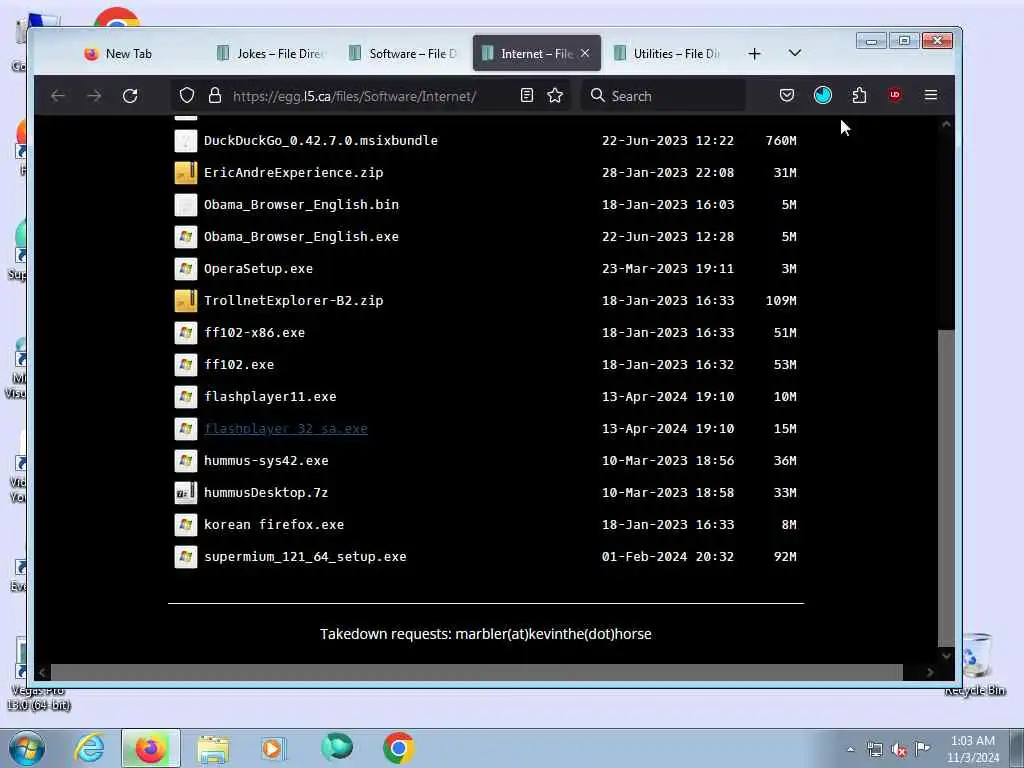
Task: Download OperaSetup.exe
Action: 258,268
